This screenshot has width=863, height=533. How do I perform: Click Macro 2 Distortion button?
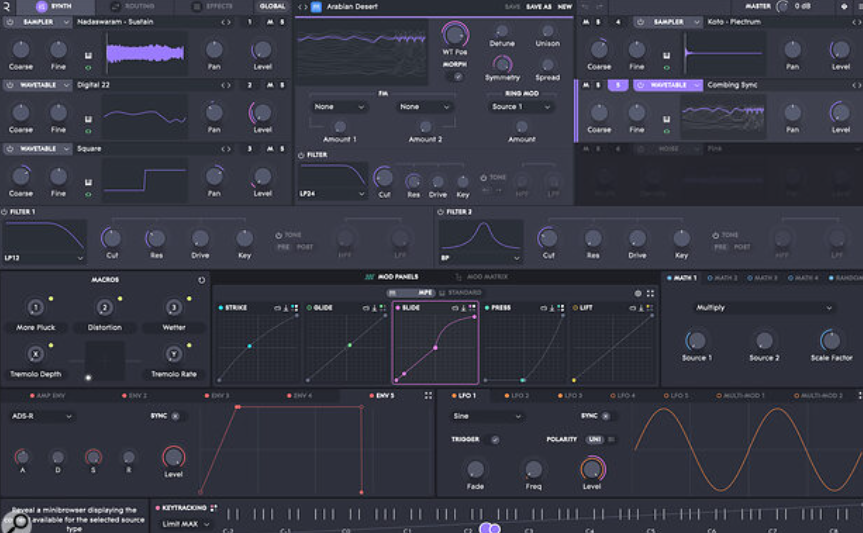[105, 307]
